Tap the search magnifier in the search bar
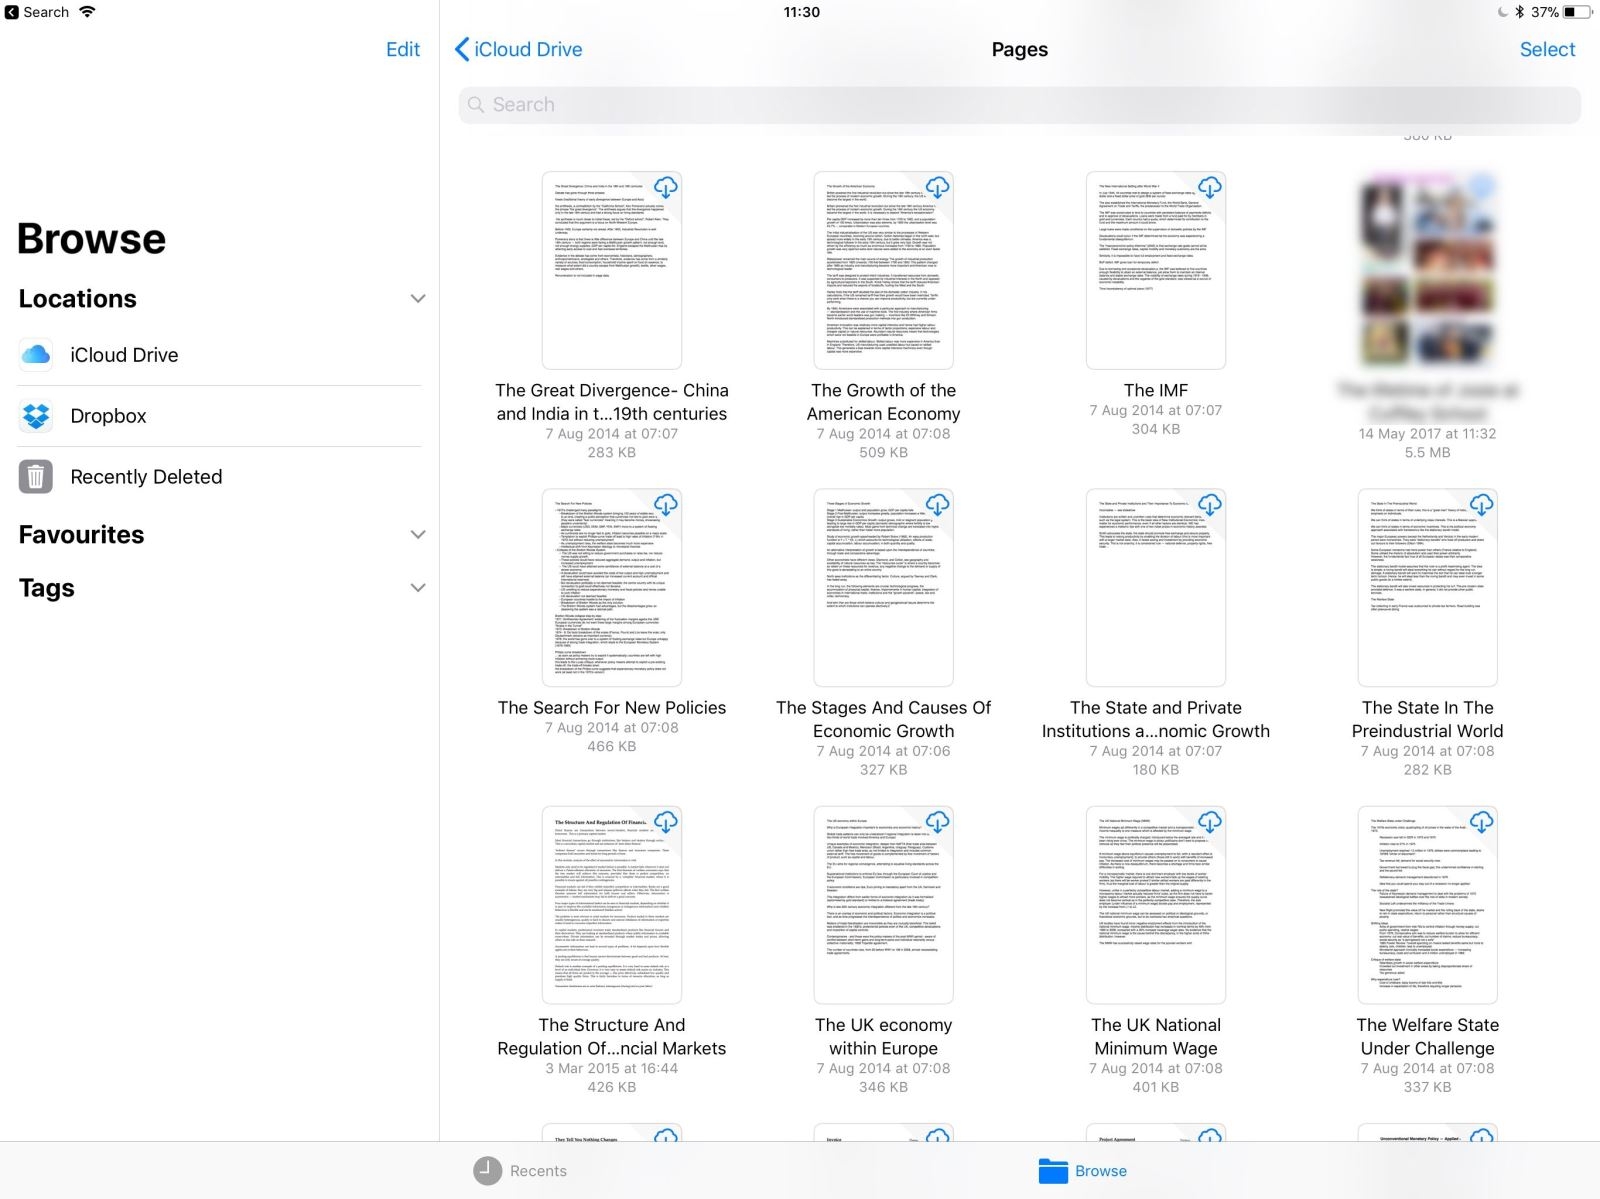This screenshot has width=1600, height=1199. 477,104
